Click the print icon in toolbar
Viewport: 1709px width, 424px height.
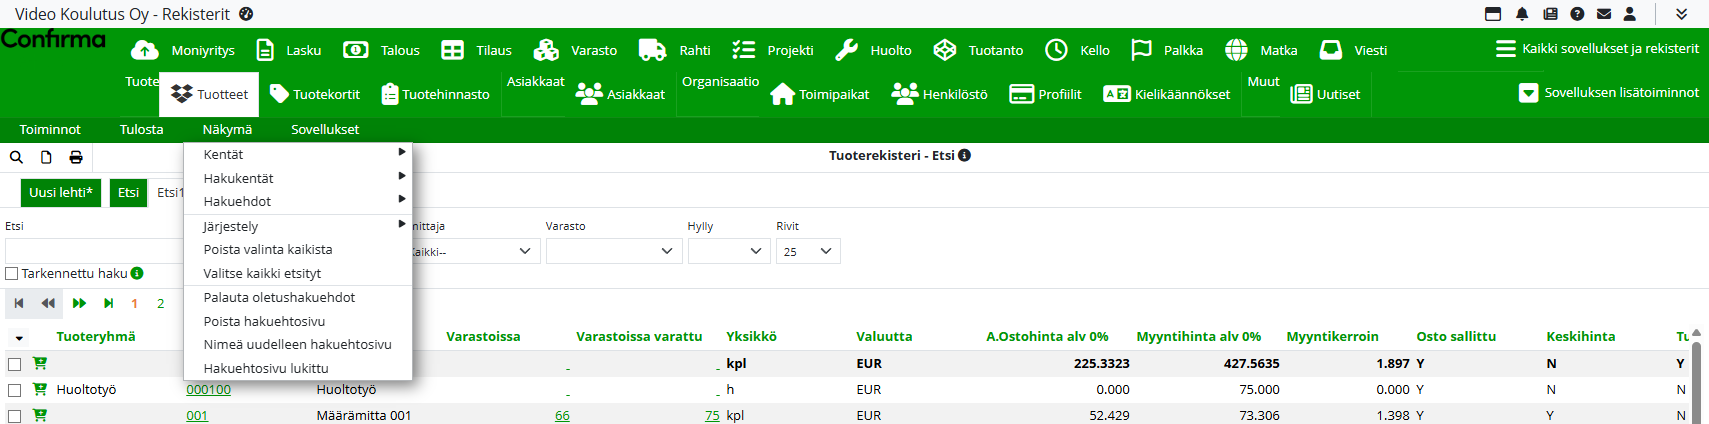[x=76, y=157]
